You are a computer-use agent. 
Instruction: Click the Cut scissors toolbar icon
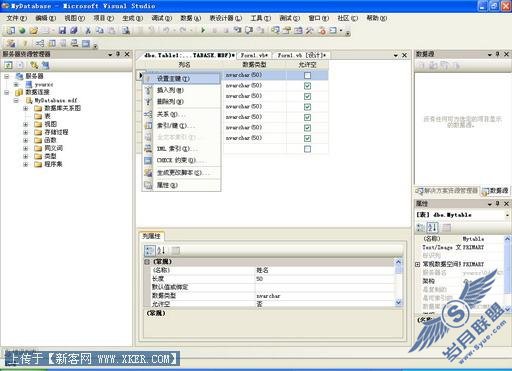point(88,31)
